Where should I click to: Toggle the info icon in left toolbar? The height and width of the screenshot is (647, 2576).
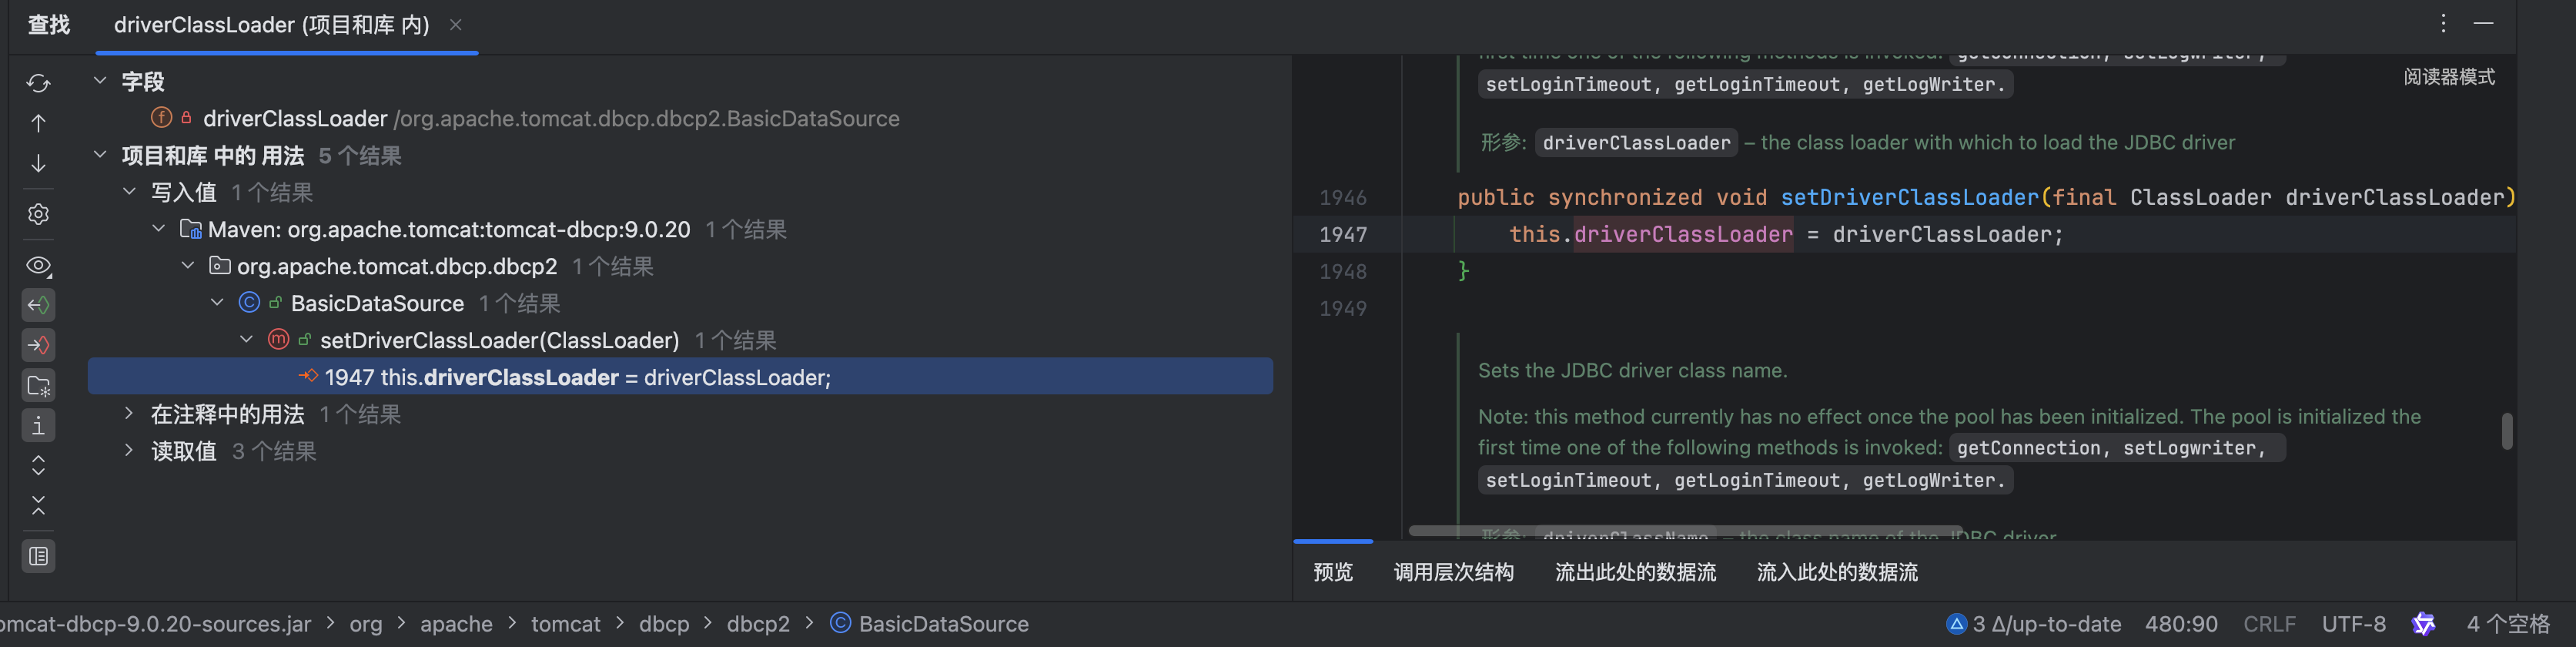(x=38, y=425)
